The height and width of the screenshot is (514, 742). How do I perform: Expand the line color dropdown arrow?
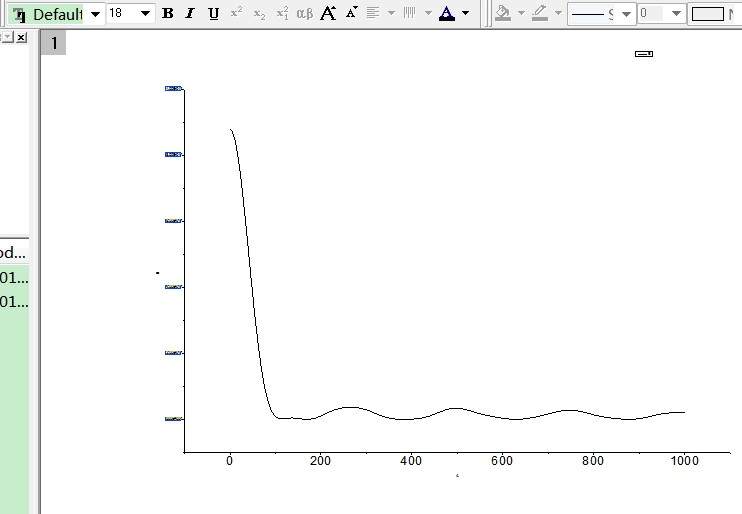(x=558, y=13)
